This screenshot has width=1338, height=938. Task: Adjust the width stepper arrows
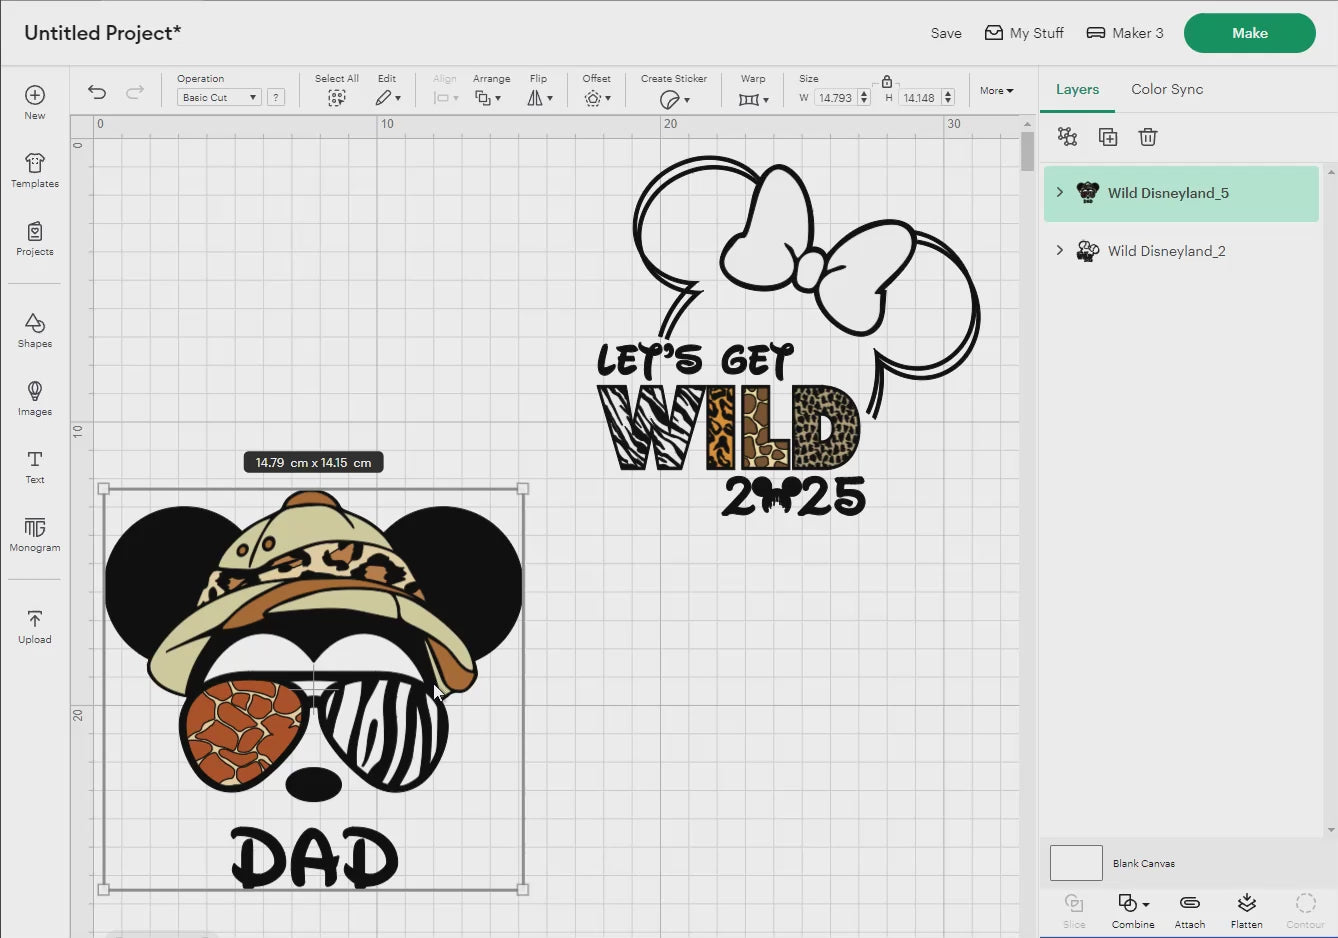[x=864, y=98]
